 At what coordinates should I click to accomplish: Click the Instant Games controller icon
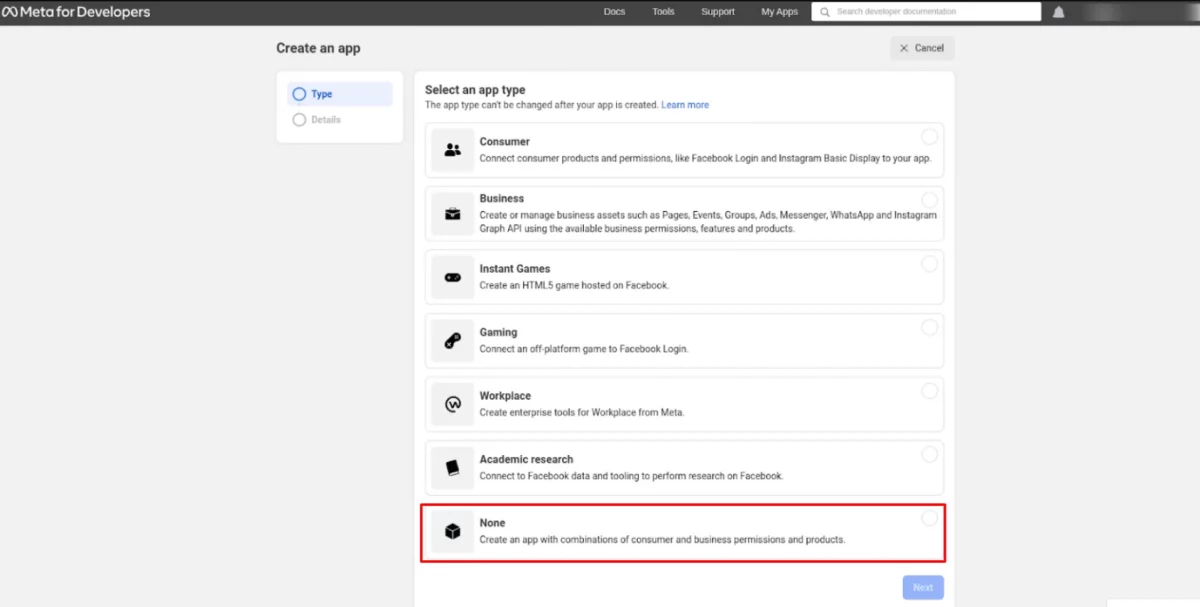coord(453,277)
